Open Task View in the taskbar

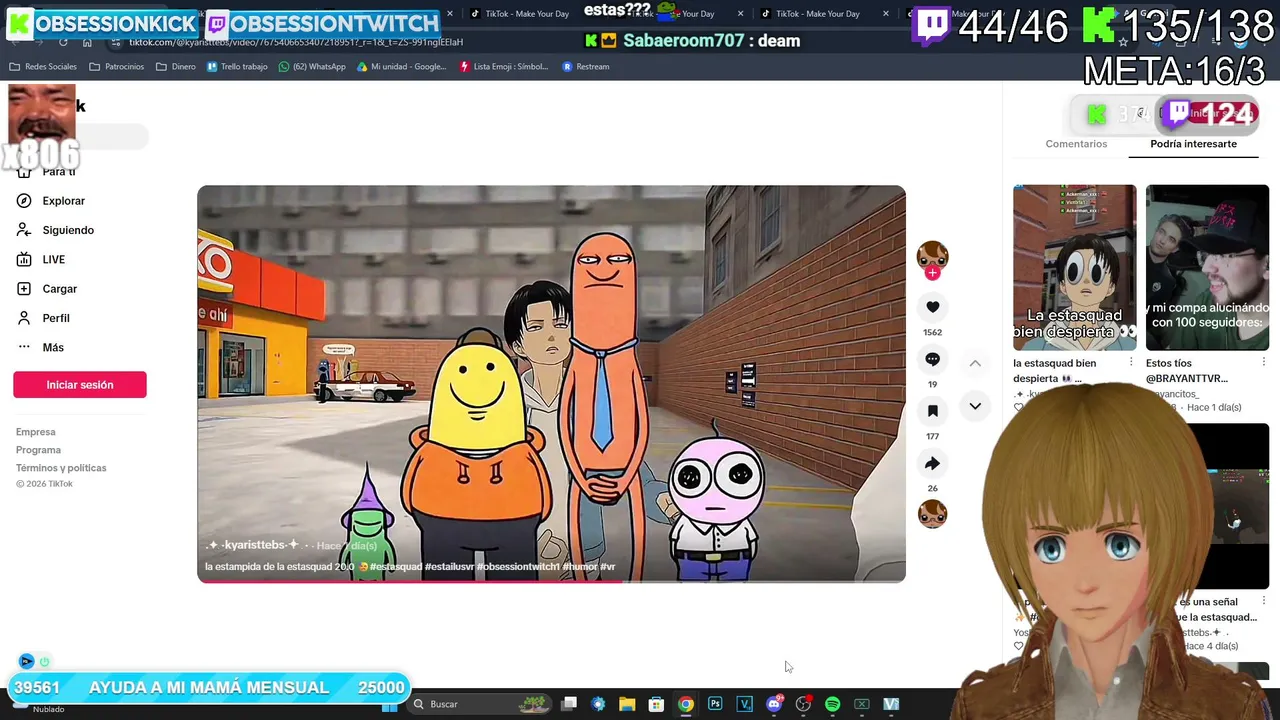click(x=569, y=704)
